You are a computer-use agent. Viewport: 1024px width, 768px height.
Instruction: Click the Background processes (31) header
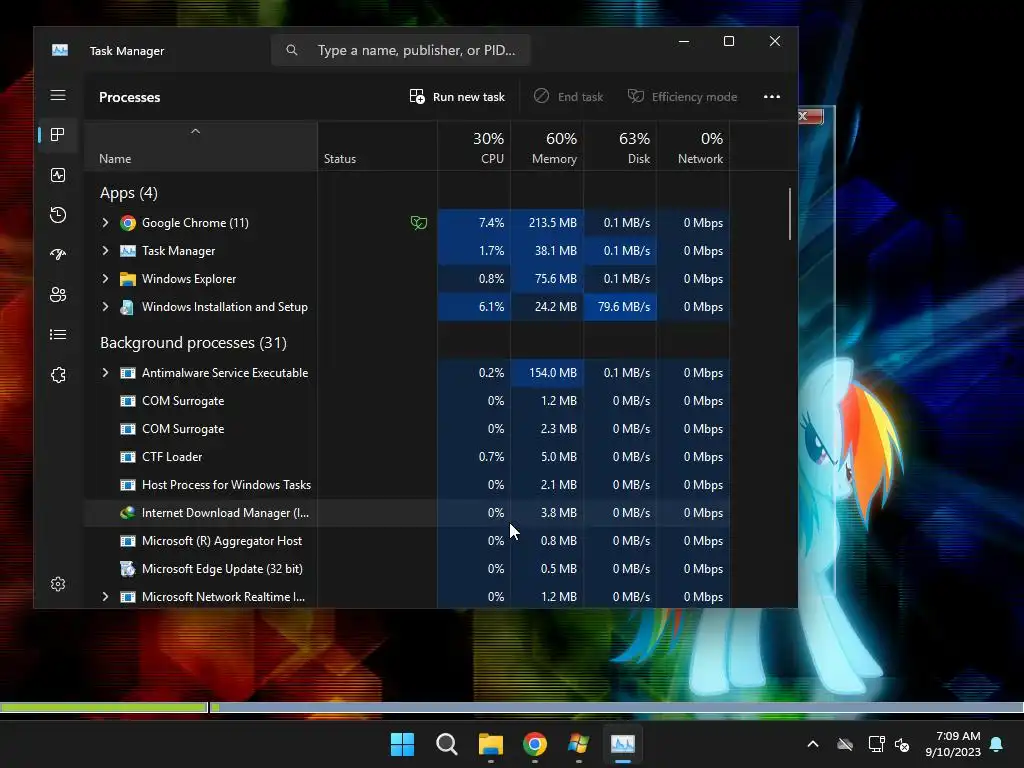(x=193, y=343)
